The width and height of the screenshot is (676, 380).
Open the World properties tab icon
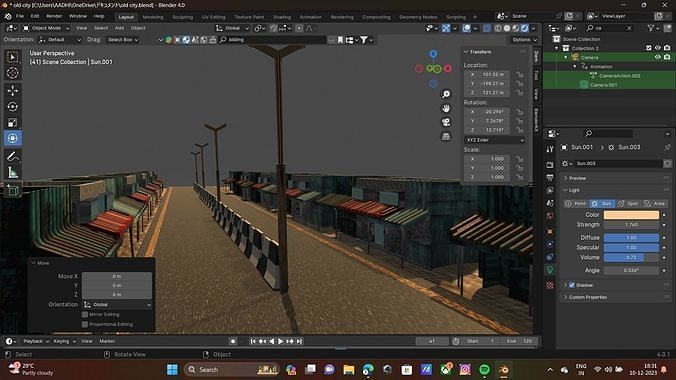click(x=550, y=216)
